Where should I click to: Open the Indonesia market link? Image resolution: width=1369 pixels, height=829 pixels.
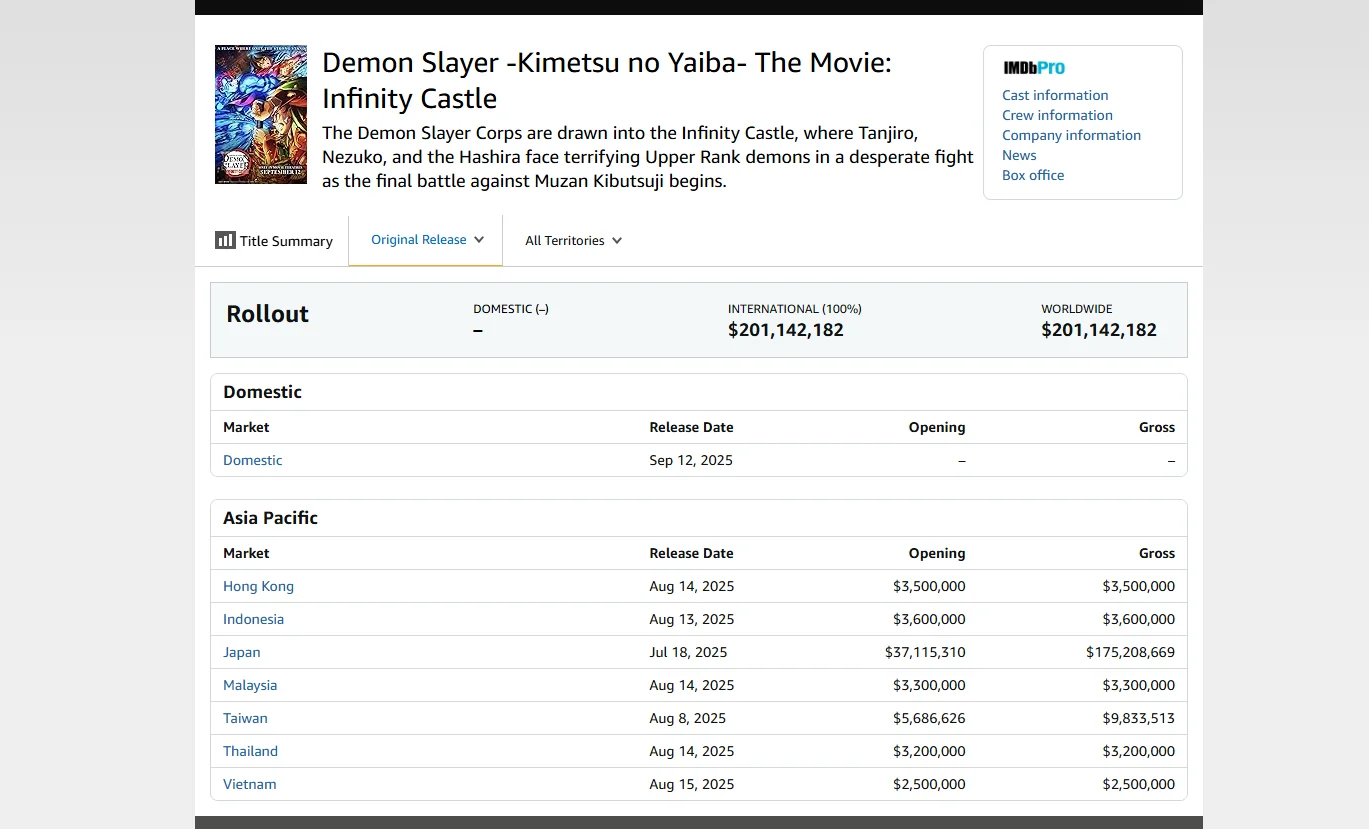pyautogui.click(x=253, y=619)
